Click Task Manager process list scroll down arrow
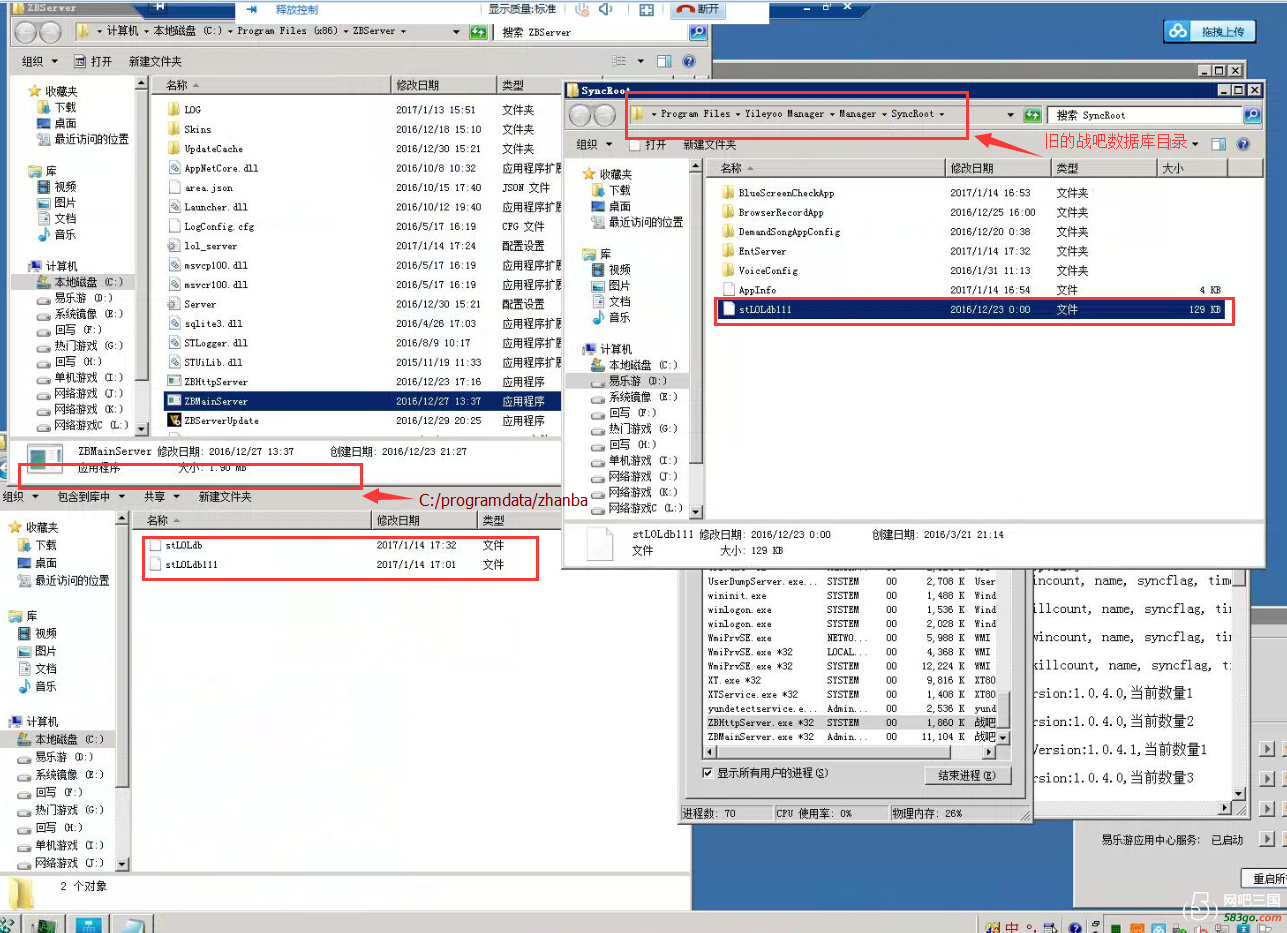The height and width of the screenshot is (933, 1287). point(1005,737)
